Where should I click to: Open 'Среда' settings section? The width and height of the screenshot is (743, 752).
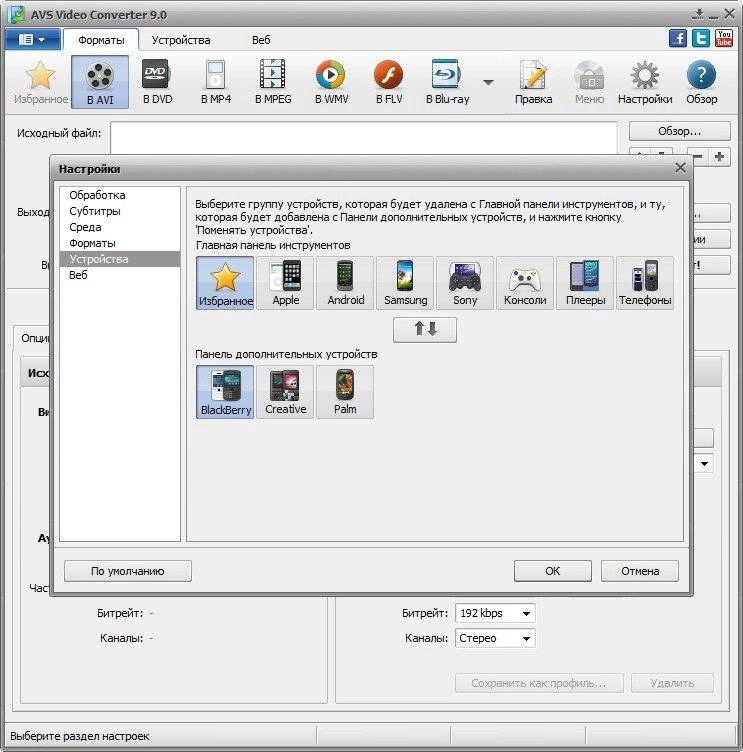(x=120, y=227)
